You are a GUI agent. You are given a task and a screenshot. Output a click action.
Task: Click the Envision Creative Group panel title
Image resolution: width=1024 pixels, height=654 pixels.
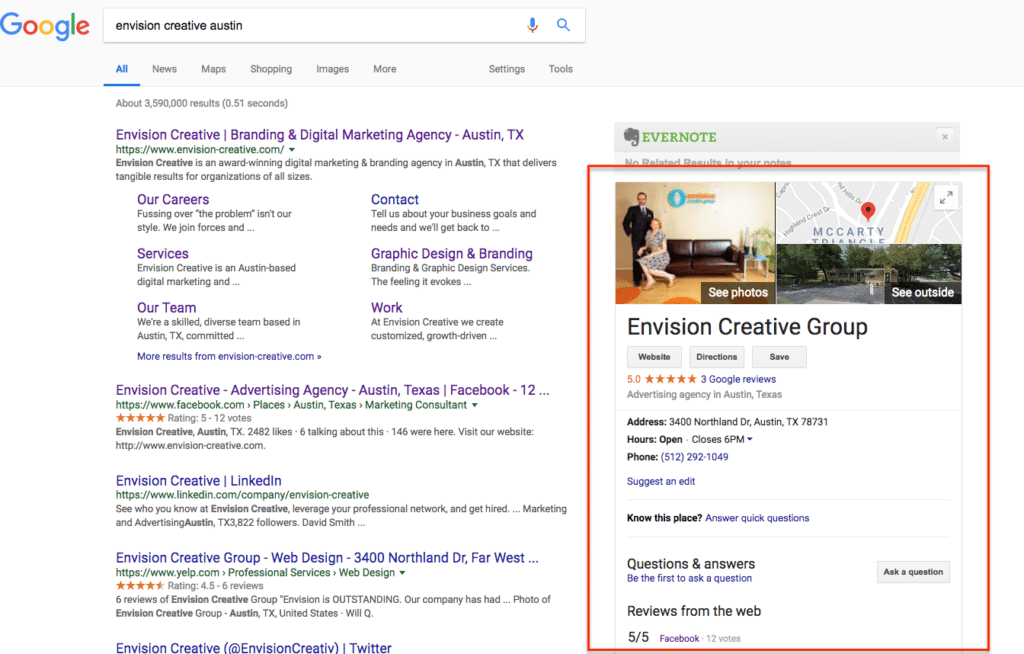coord(747,327)
